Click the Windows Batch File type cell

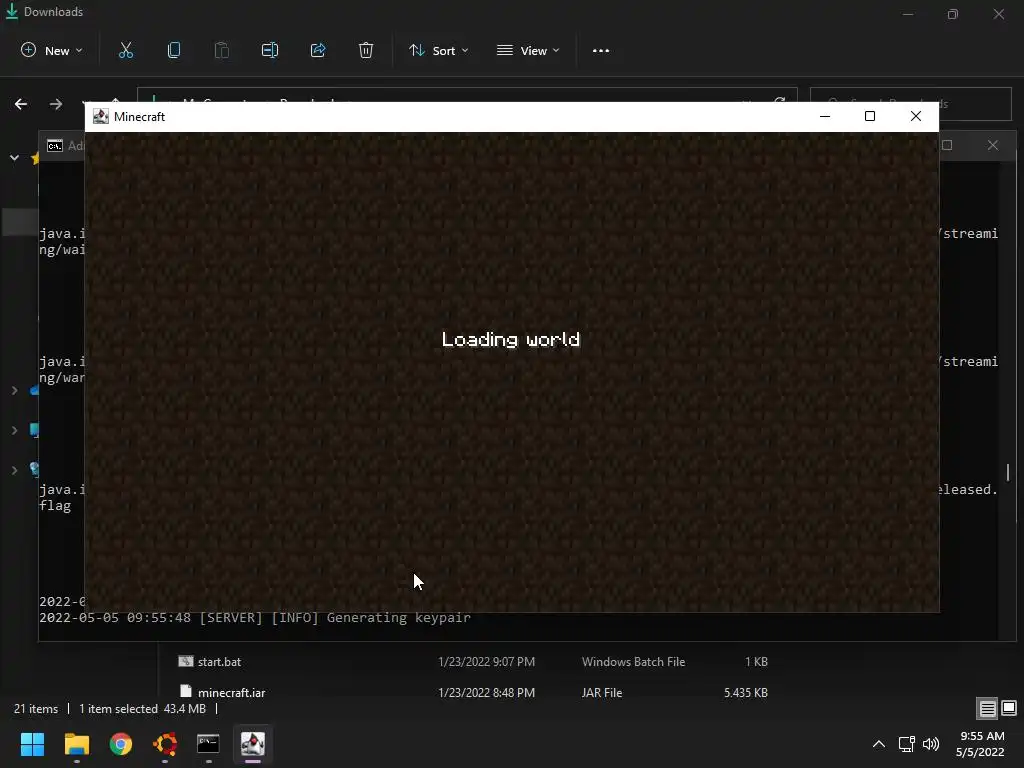[633, 662]
